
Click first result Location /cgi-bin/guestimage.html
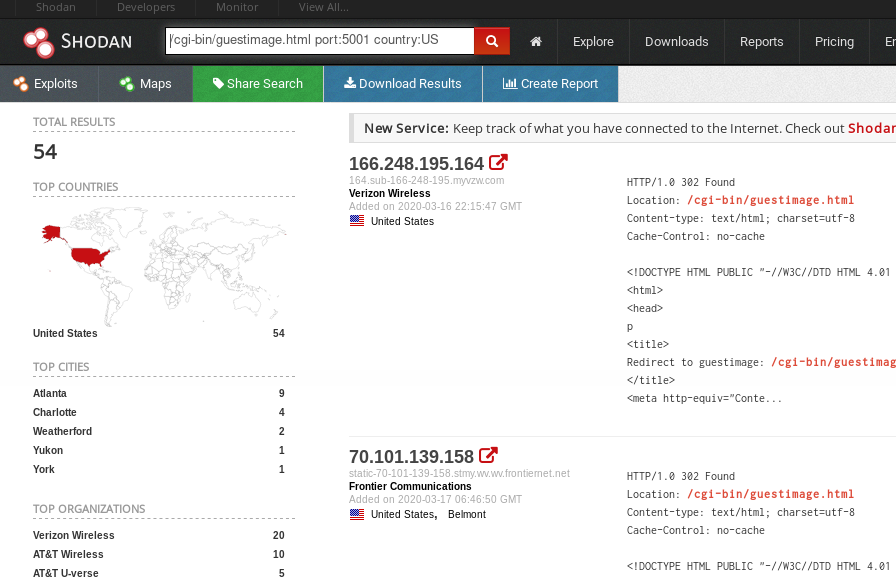tap(770, 200)
